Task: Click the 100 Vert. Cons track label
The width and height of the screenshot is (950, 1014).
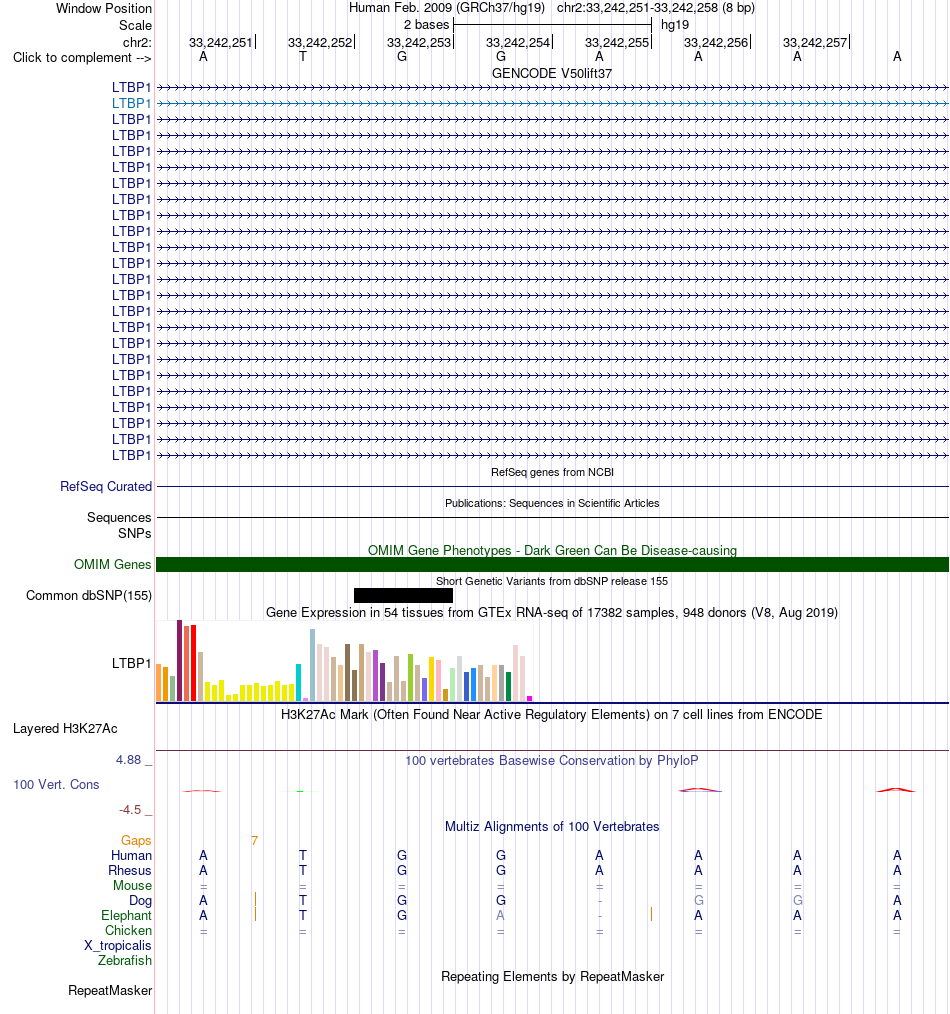Action: [x=56, y=784]
